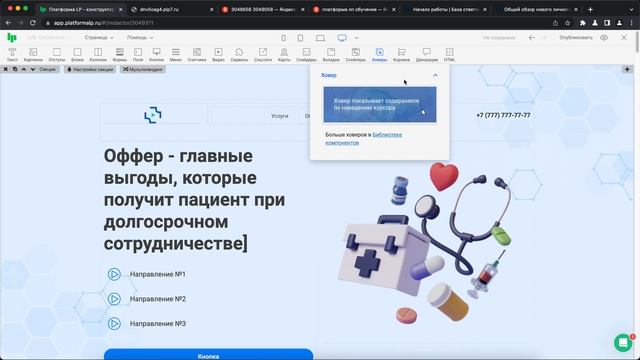
Task: Move section up with arrow
Action: pos(24,69)
